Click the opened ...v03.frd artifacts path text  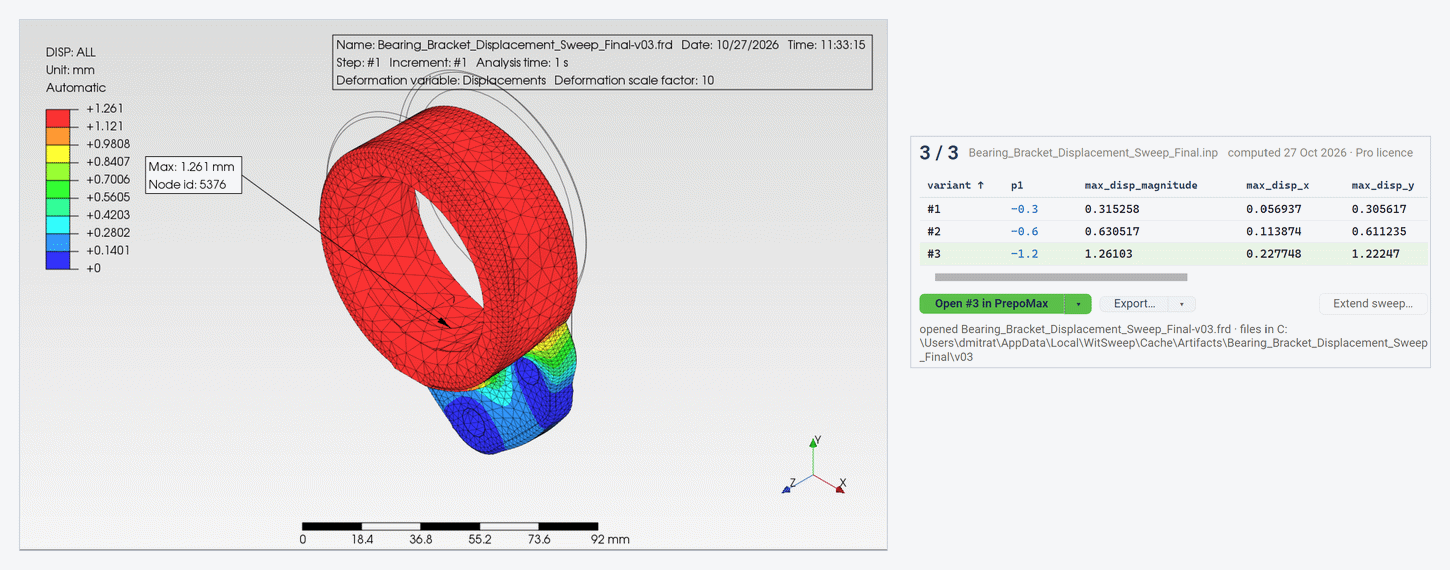pos(1173,342)
